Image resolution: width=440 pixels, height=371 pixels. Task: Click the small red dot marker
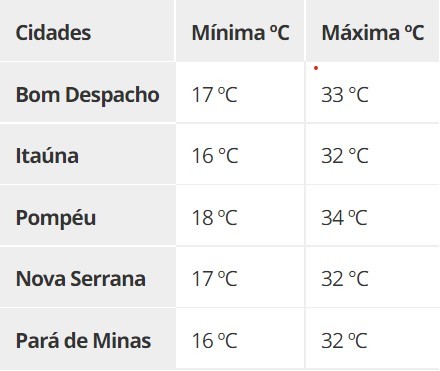pos(316,68)
